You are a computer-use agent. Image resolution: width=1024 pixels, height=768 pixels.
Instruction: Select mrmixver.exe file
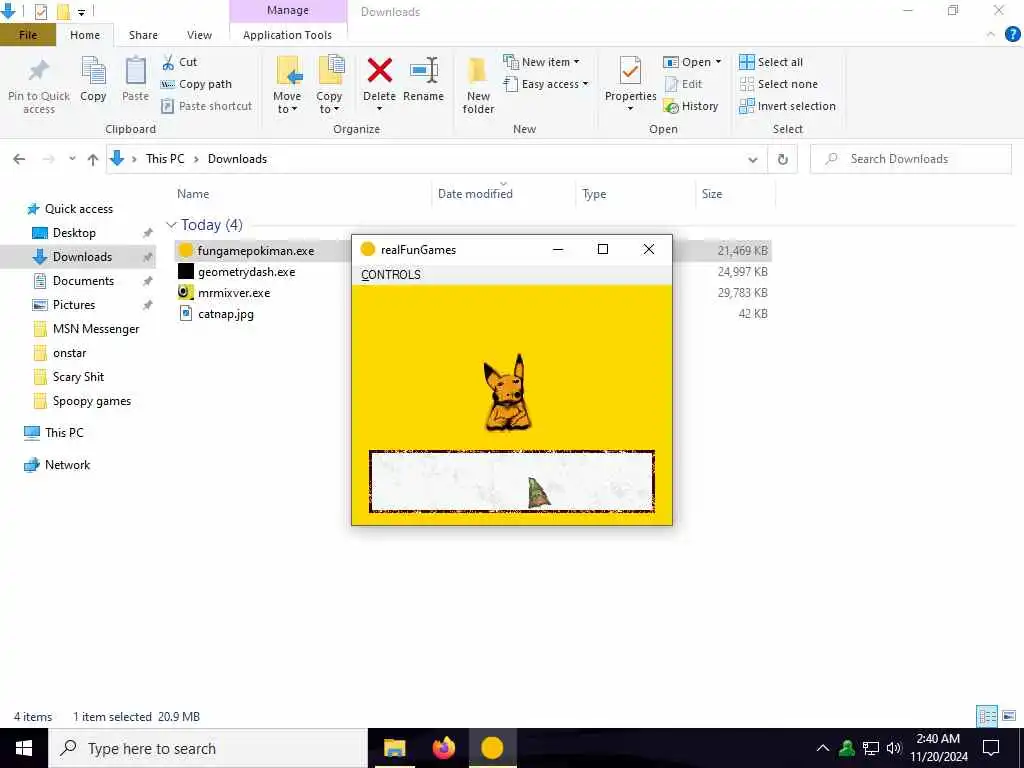click(x=234, y=293)
